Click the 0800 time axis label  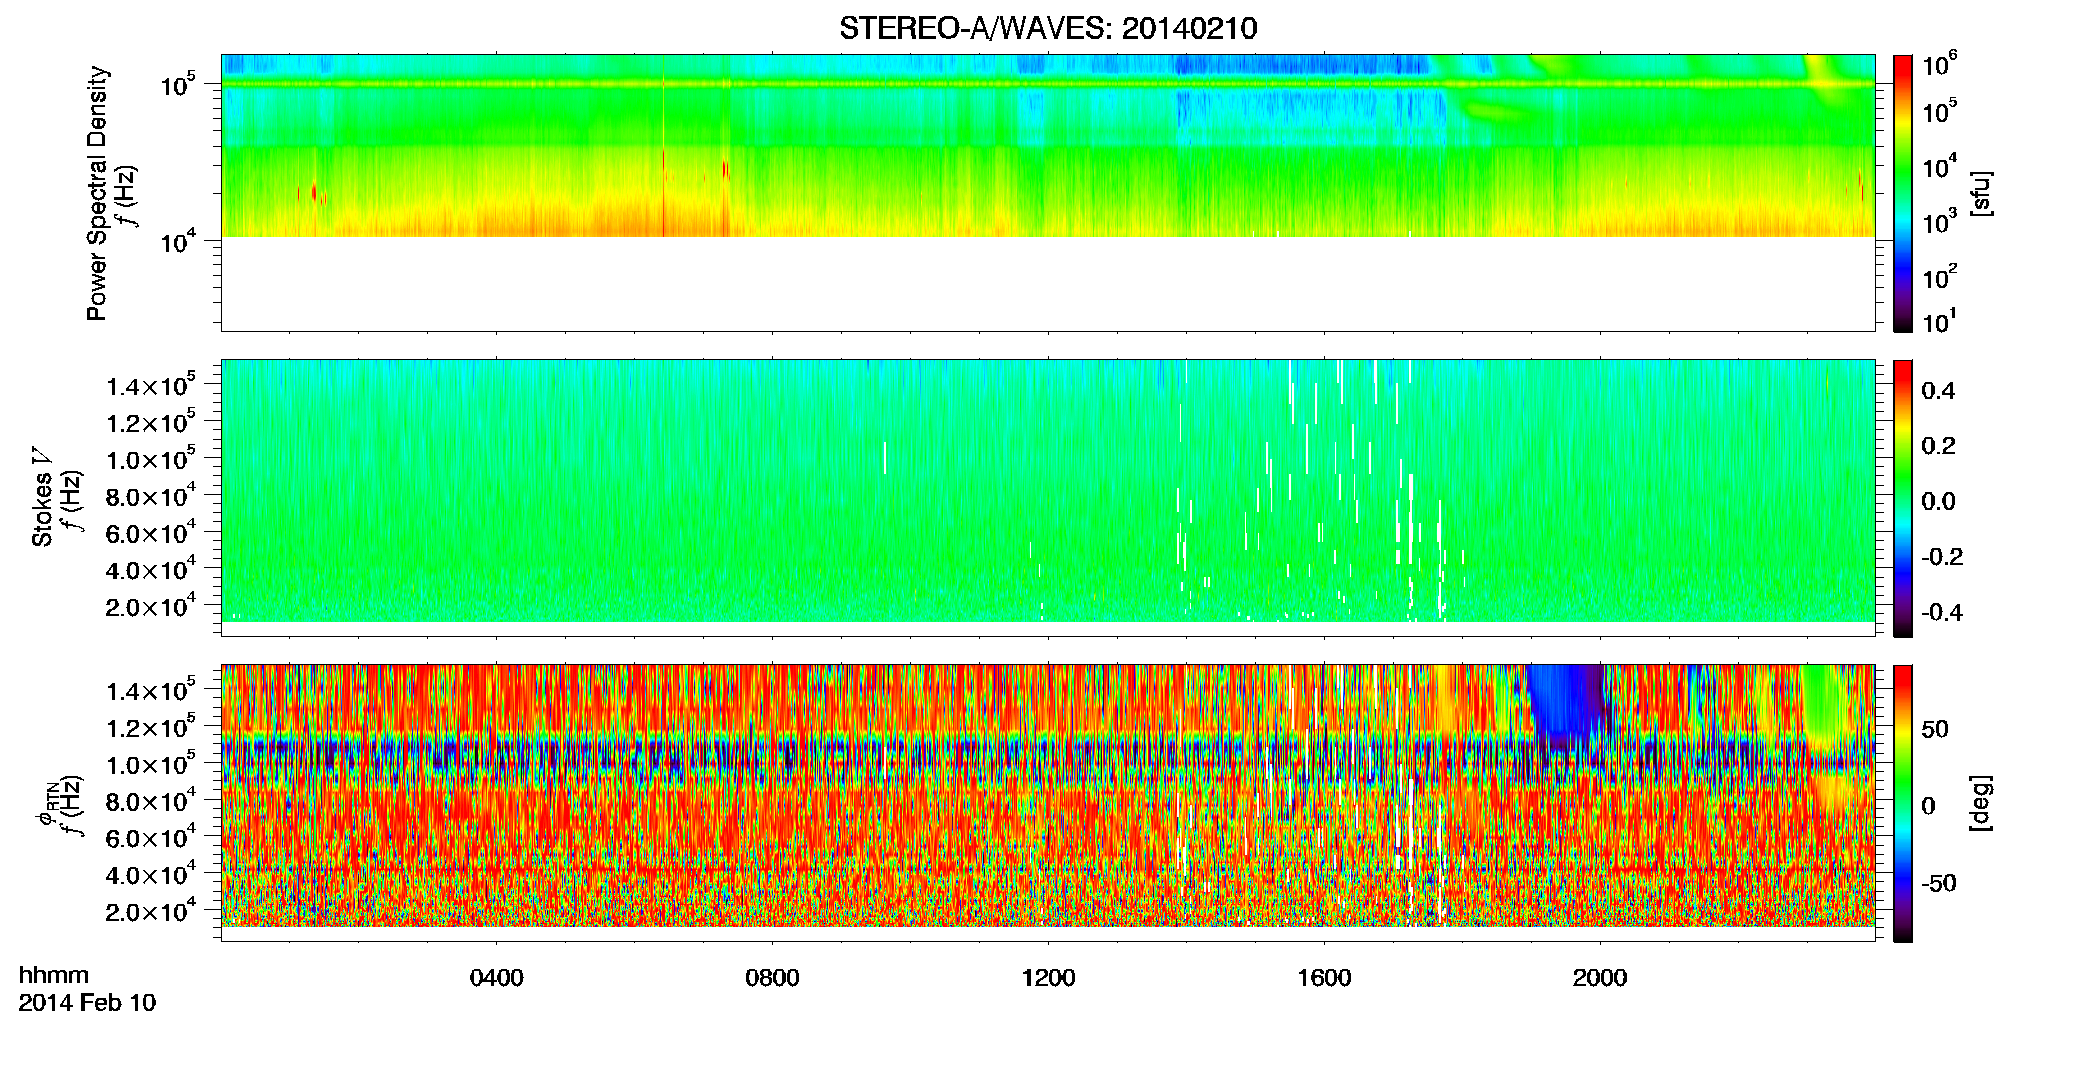tap(772, 978)
